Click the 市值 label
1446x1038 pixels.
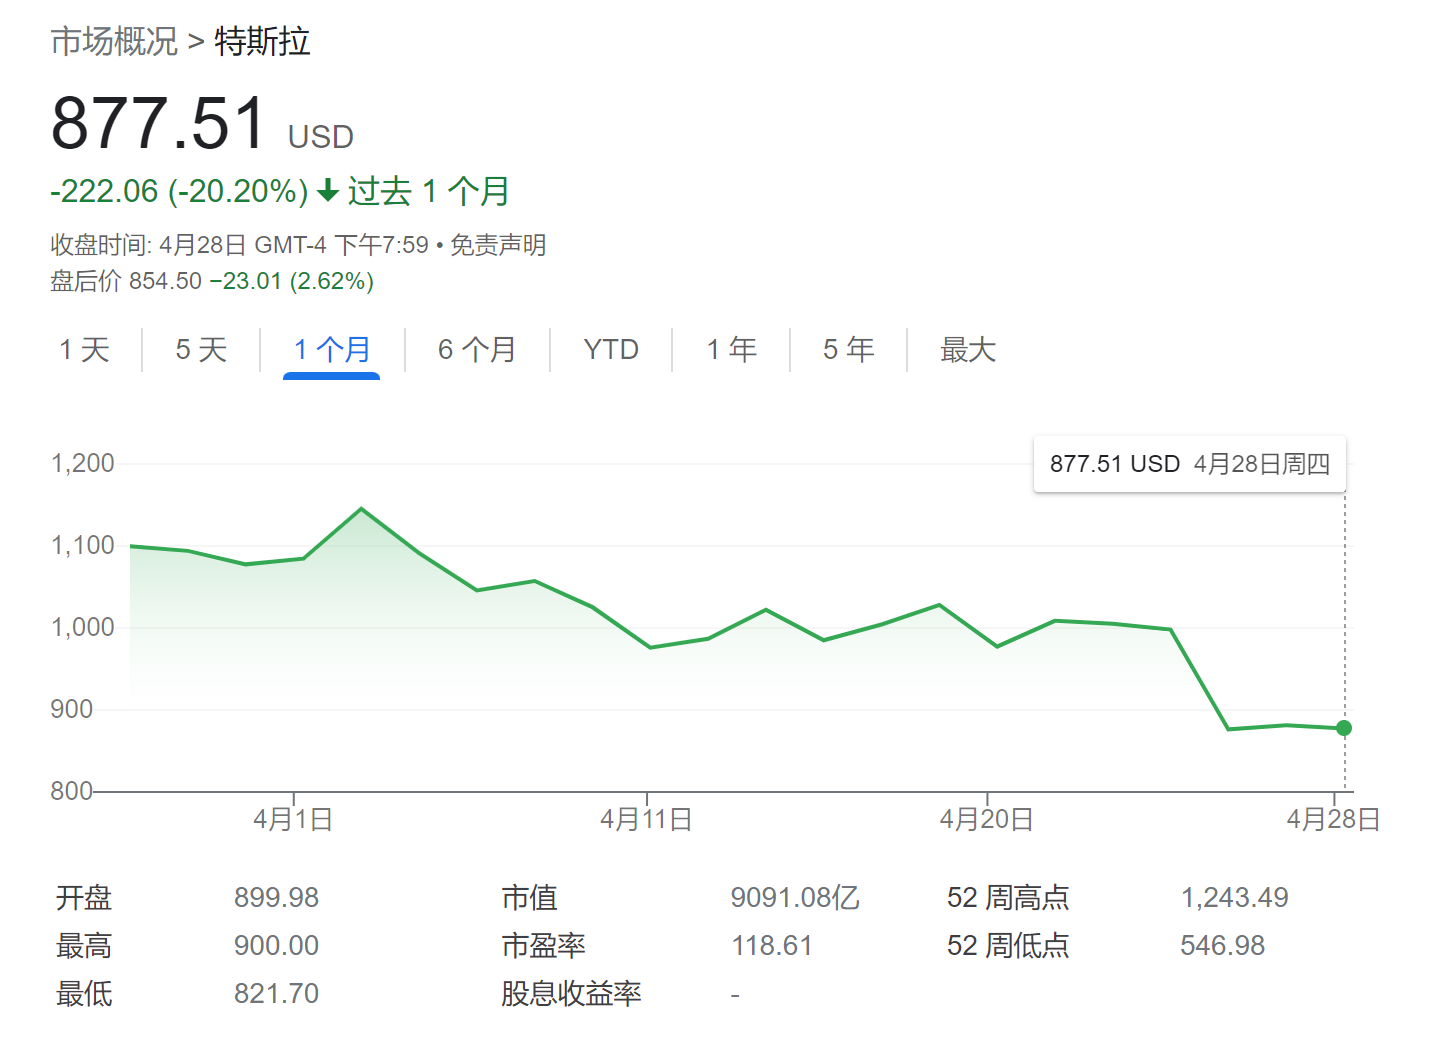[x=529, y=898]
